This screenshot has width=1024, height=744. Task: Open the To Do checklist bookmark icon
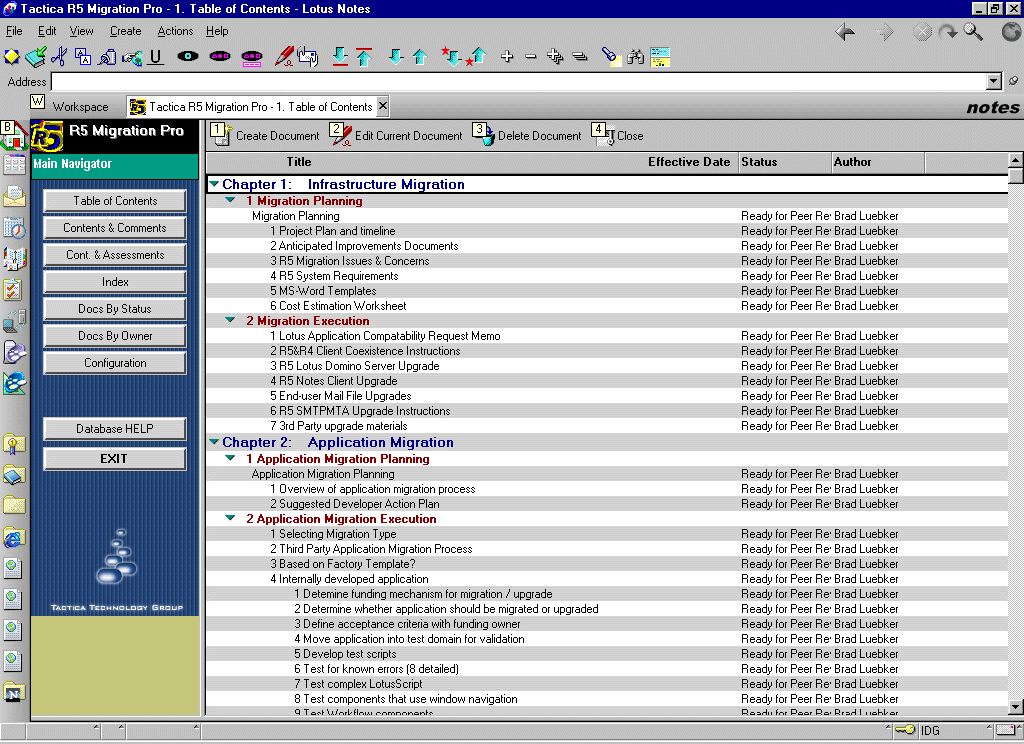click(x=13, y=289)
